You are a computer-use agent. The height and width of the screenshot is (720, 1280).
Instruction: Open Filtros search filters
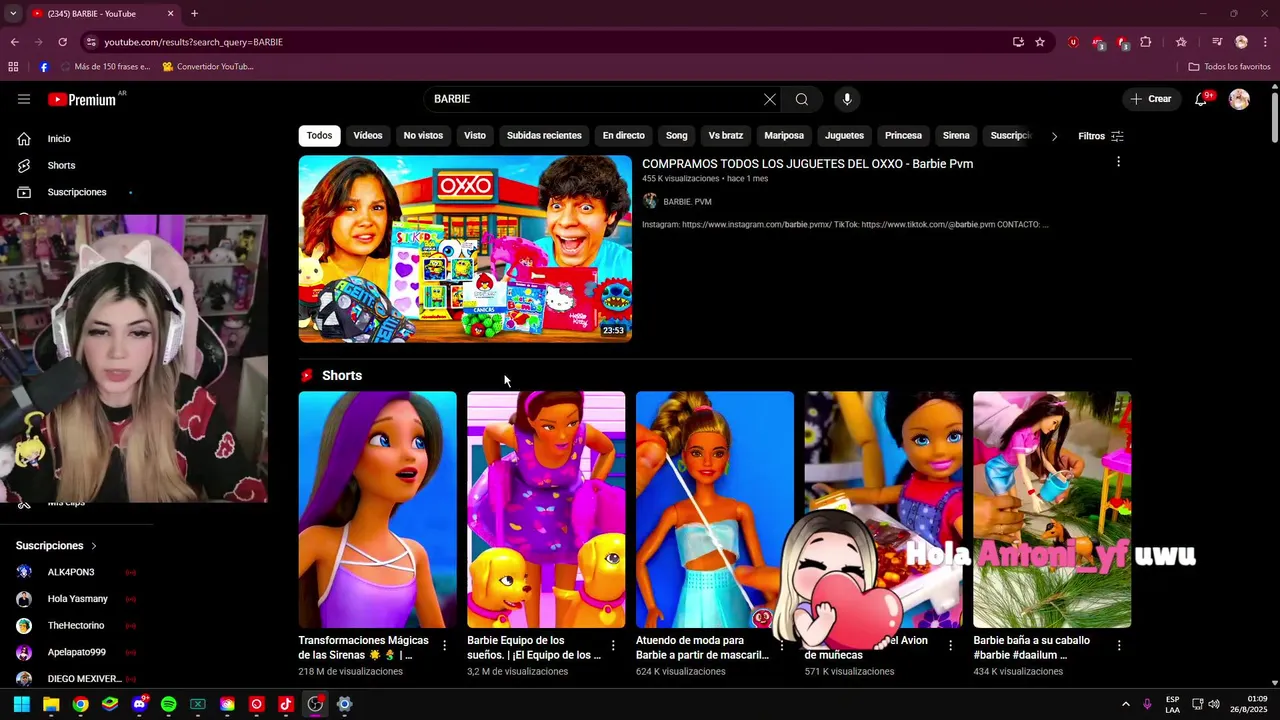click(x=1101, y=136)
